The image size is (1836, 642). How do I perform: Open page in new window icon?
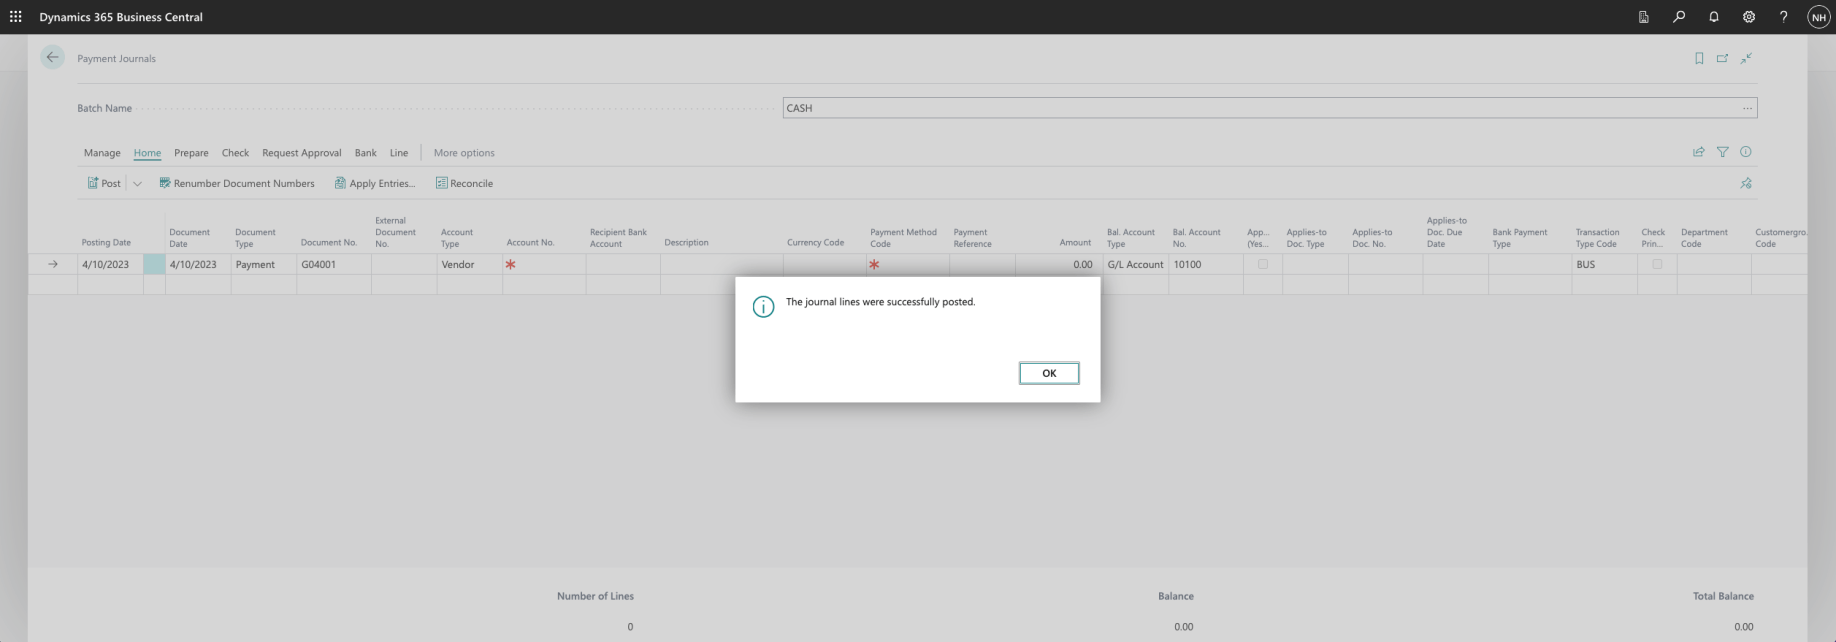pos(1722,58)
